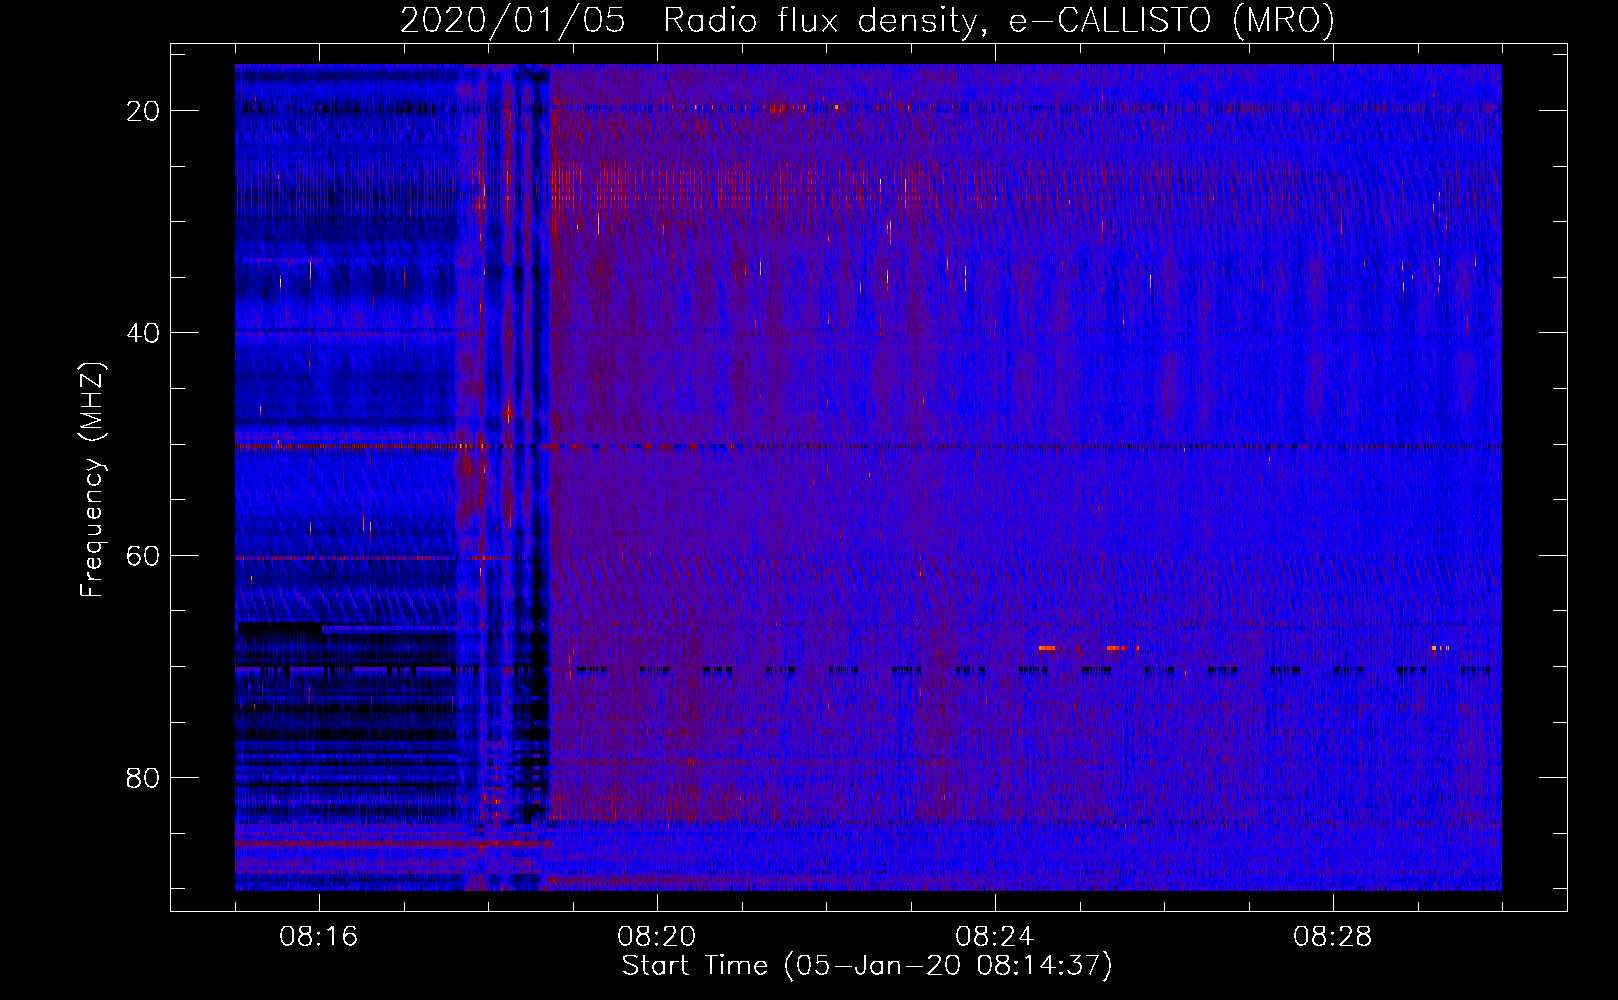
Task: Click the time tick label "08:20"
Action: [657, 937]
